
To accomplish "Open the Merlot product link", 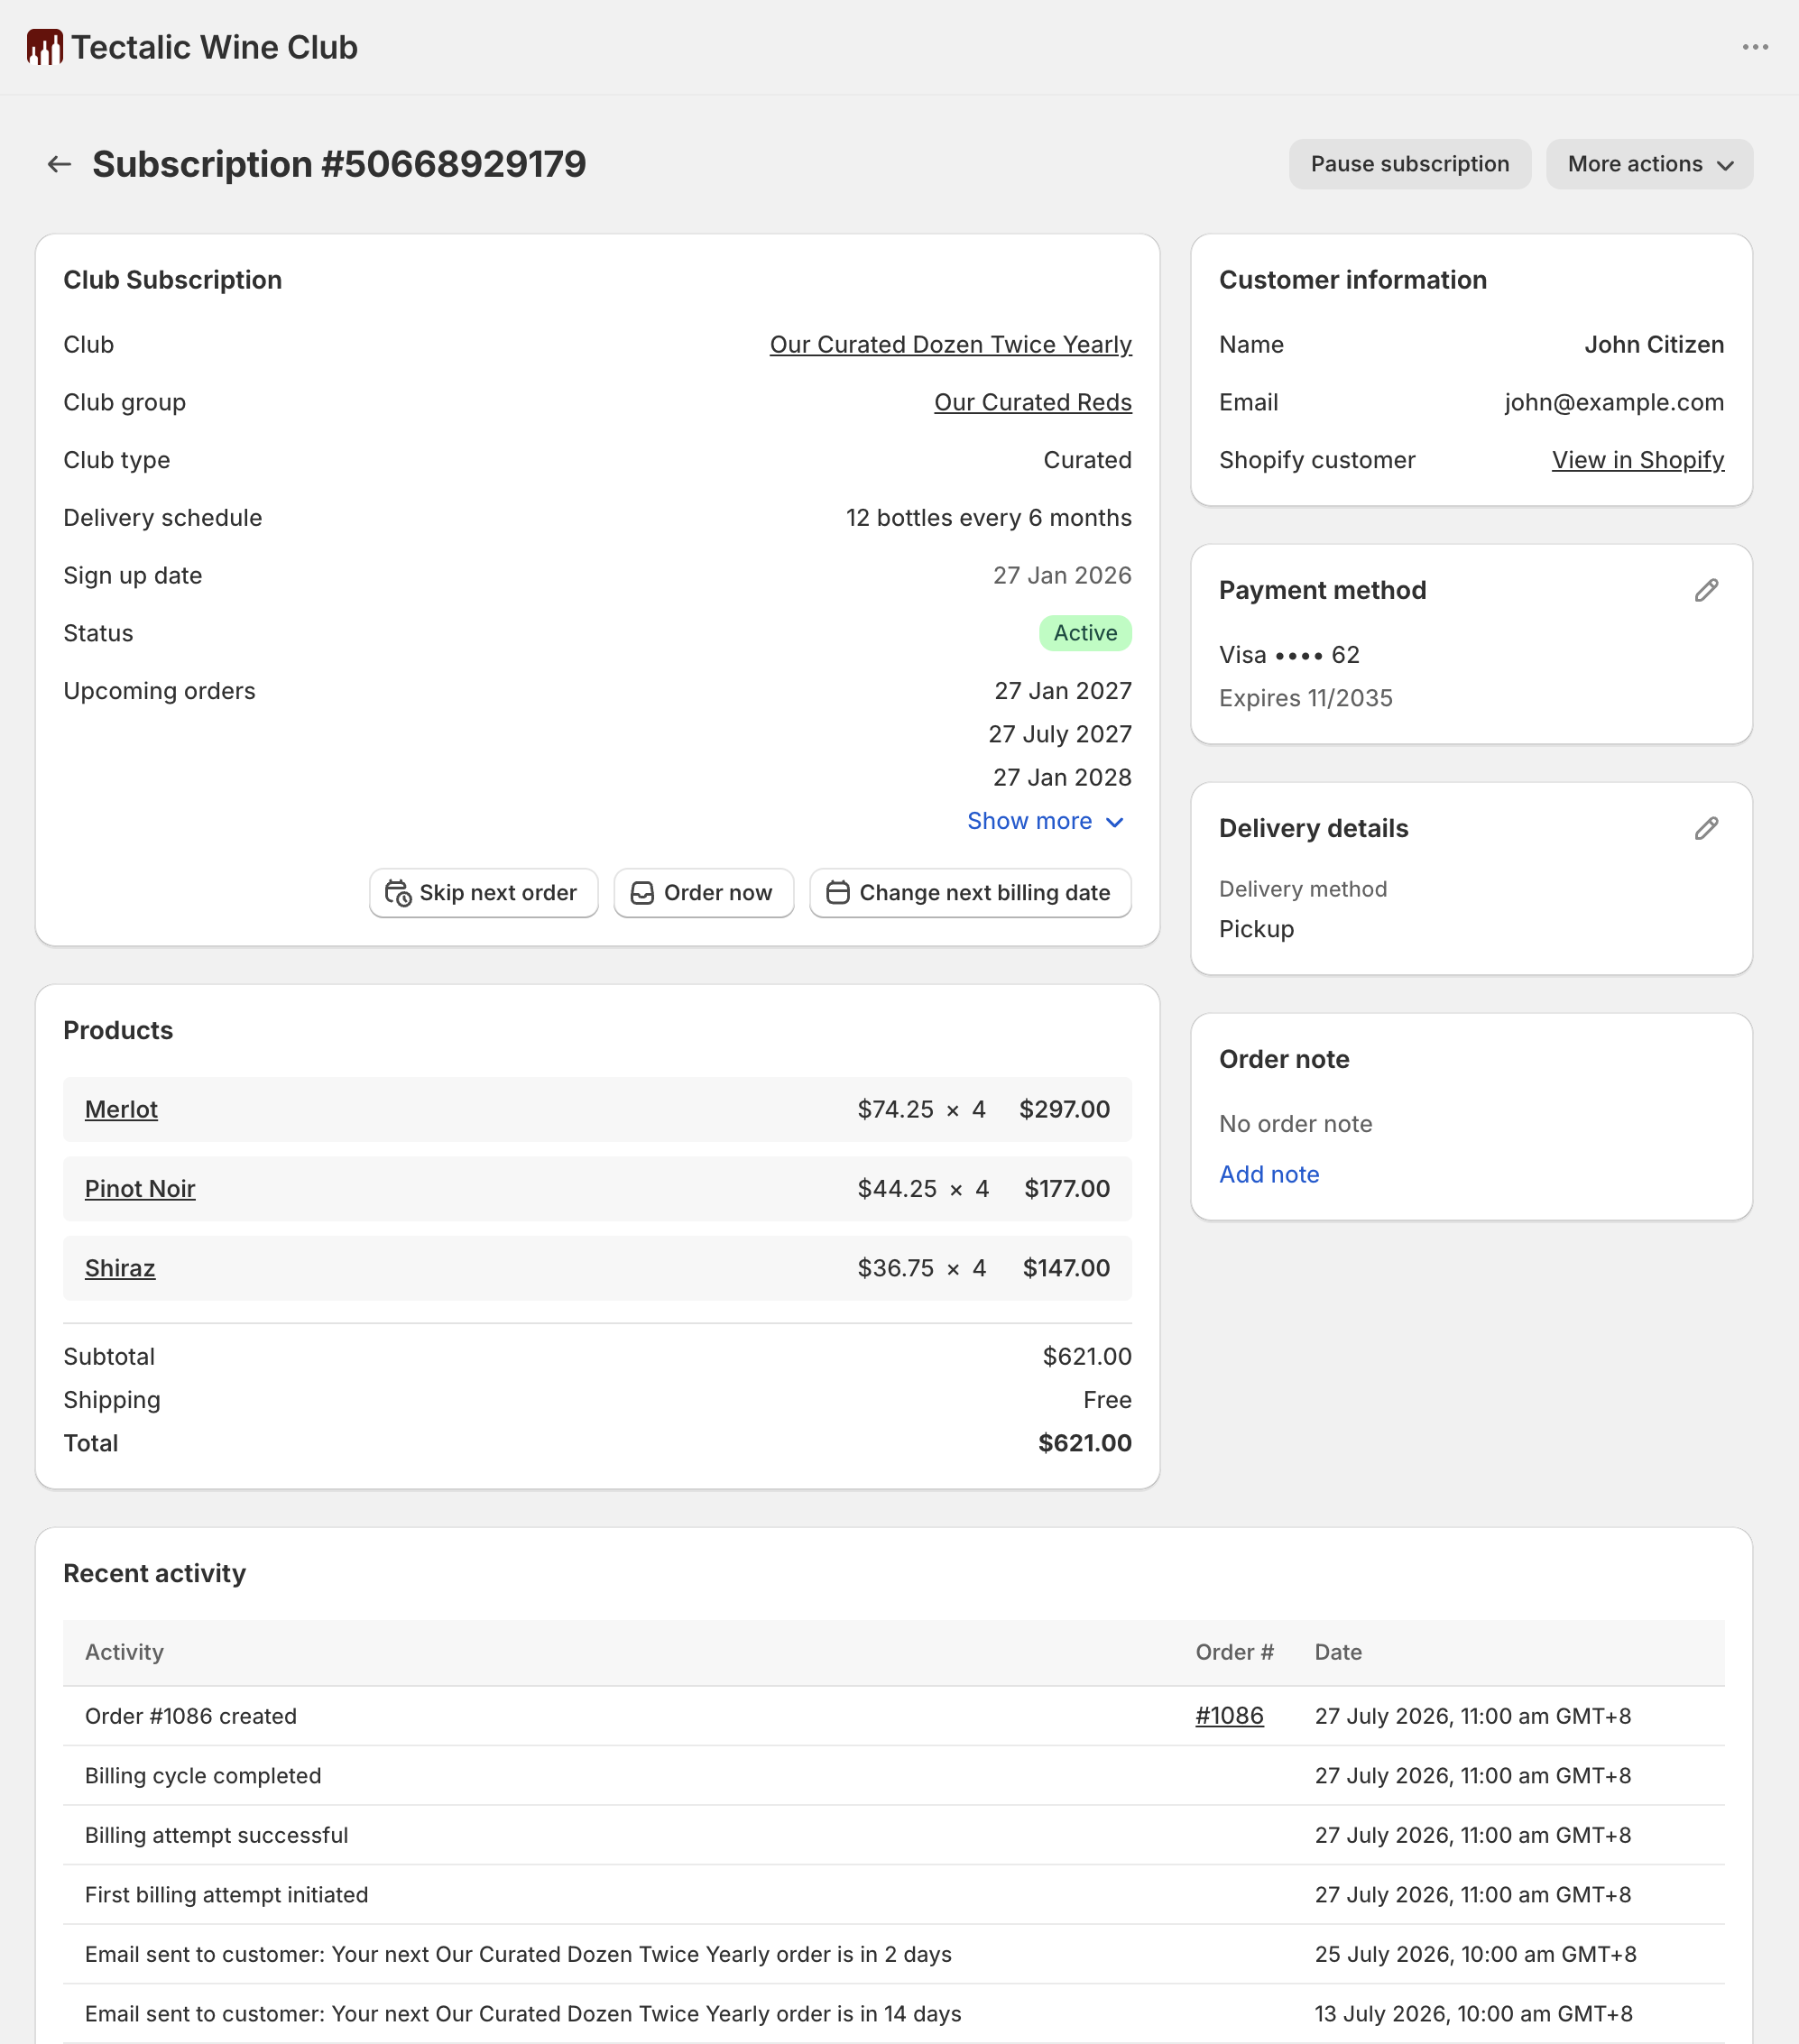I will tap(121, 1109).
